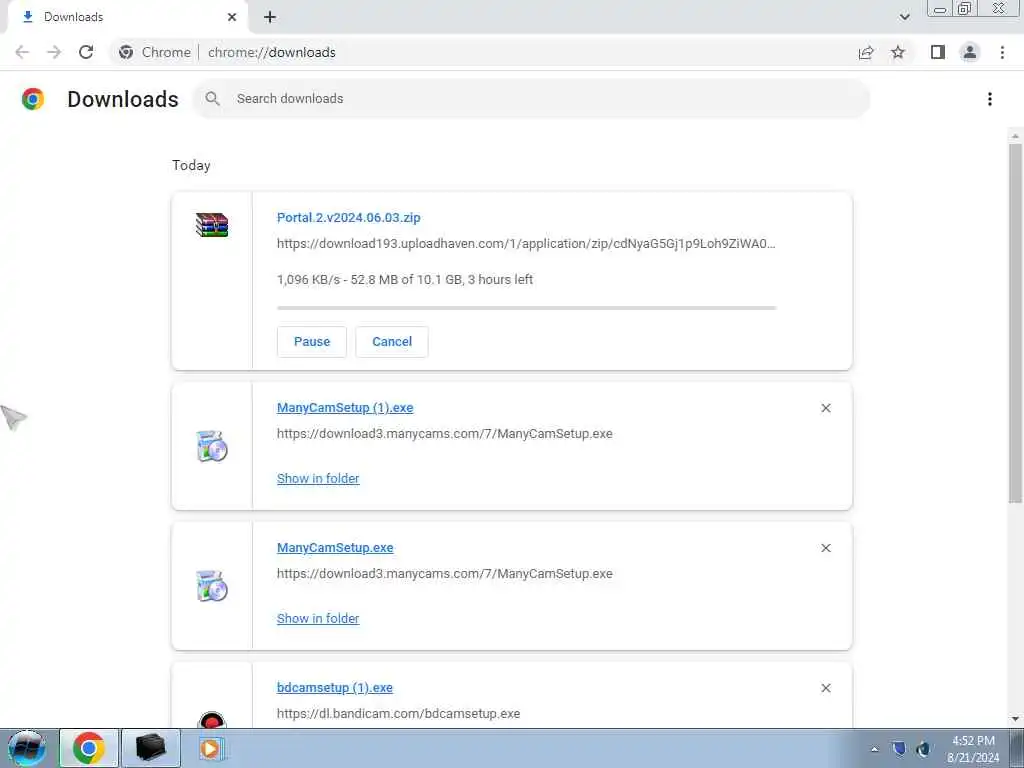Reload the Downloads page
The width and height of the screenshot is (1024, 768).
86,52
